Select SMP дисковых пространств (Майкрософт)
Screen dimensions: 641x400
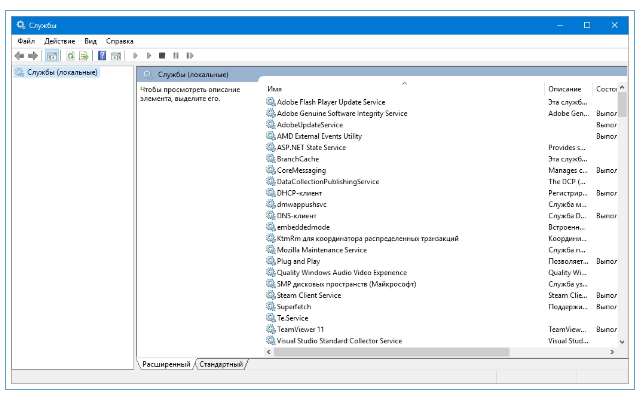pos(346,284)
